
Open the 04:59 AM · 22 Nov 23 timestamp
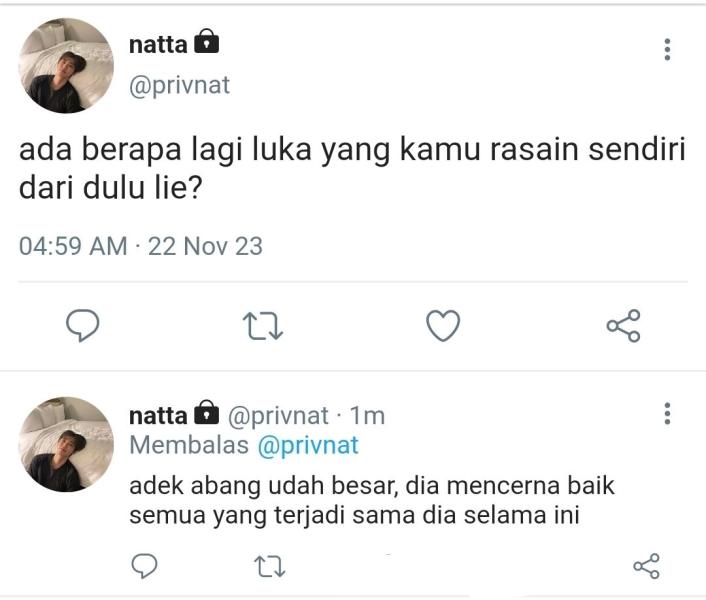(141, 246)
